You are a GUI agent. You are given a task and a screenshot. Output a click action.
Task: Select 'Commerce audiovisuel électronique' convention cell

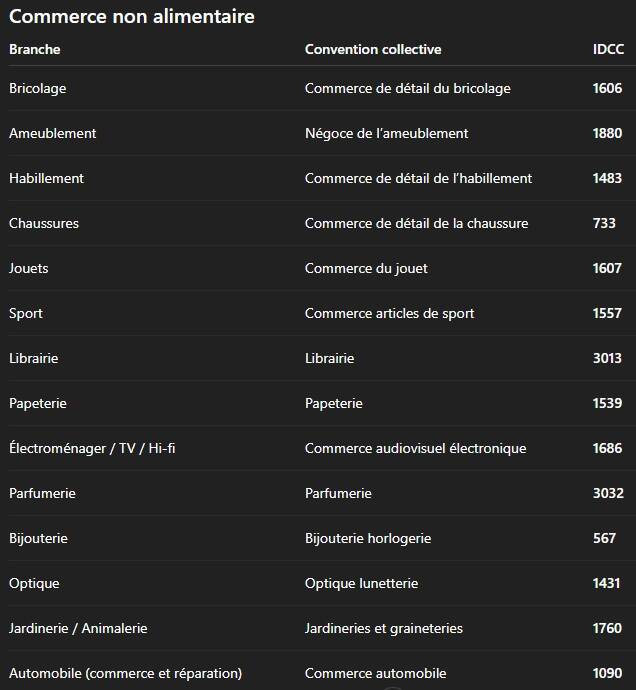coord(415,448)
